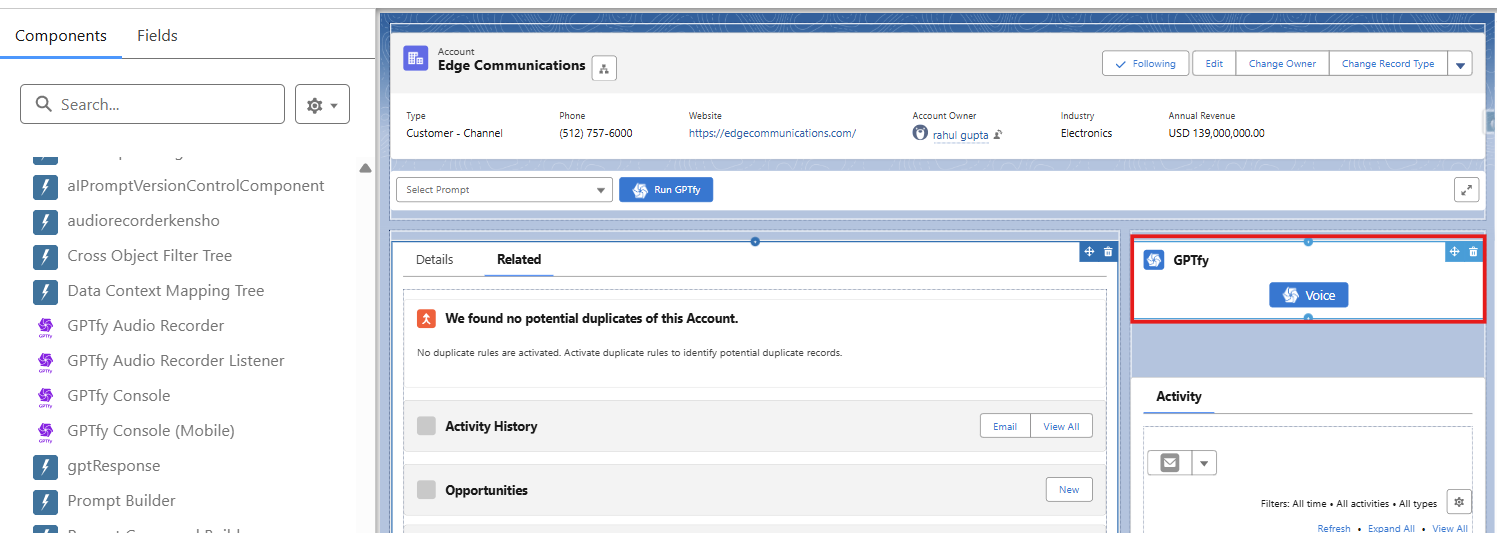Screen dimensions: 1497x533
Task: Click the Run GPTfy button
Action: [666, 190]
